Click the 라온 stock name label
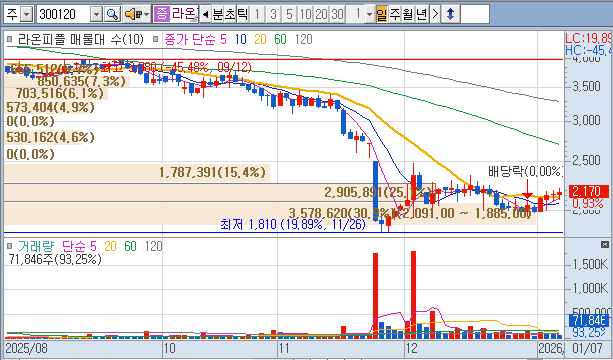 [x=184, y=14]
